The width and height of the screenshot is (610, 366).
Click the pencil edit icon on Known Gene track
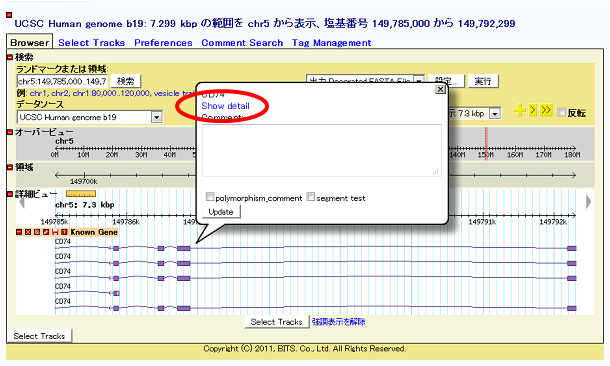[x=46, y=232]
